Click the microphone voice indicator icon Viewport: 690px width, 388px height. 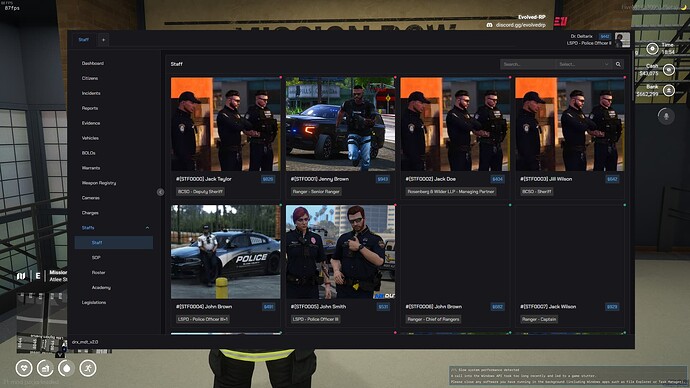(666, 116)
